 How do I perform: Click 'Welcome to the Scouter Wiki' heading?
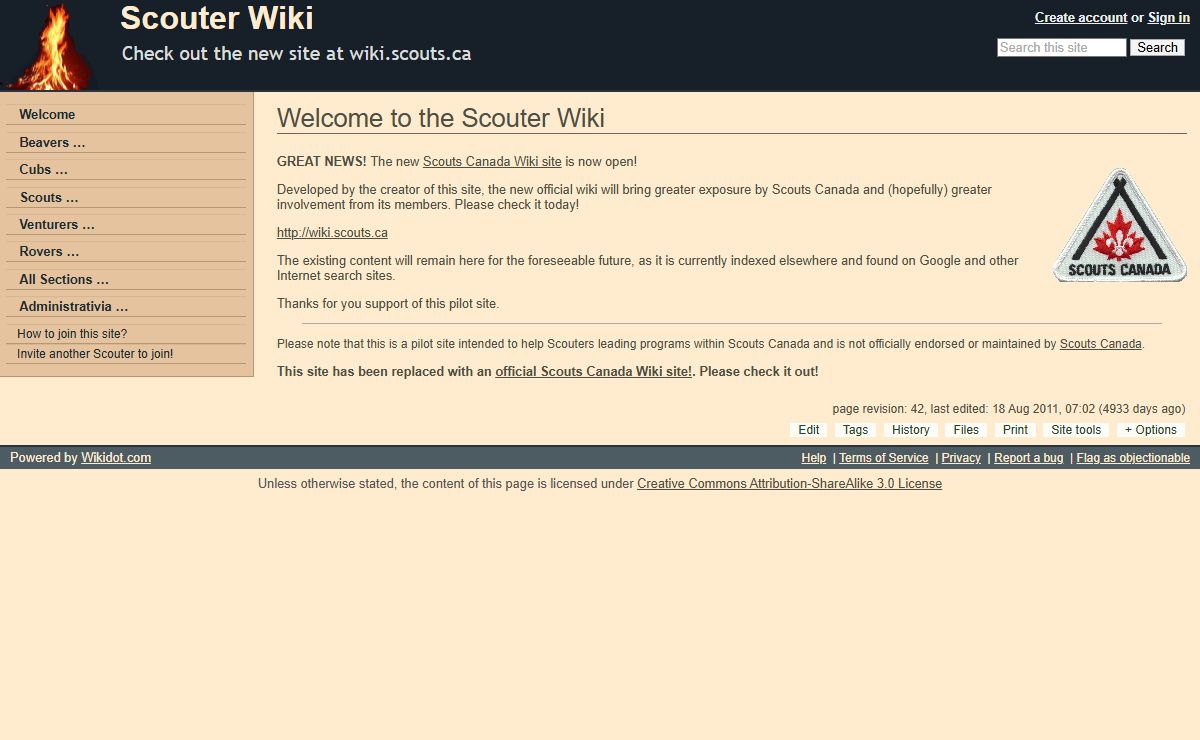point(441,118)
